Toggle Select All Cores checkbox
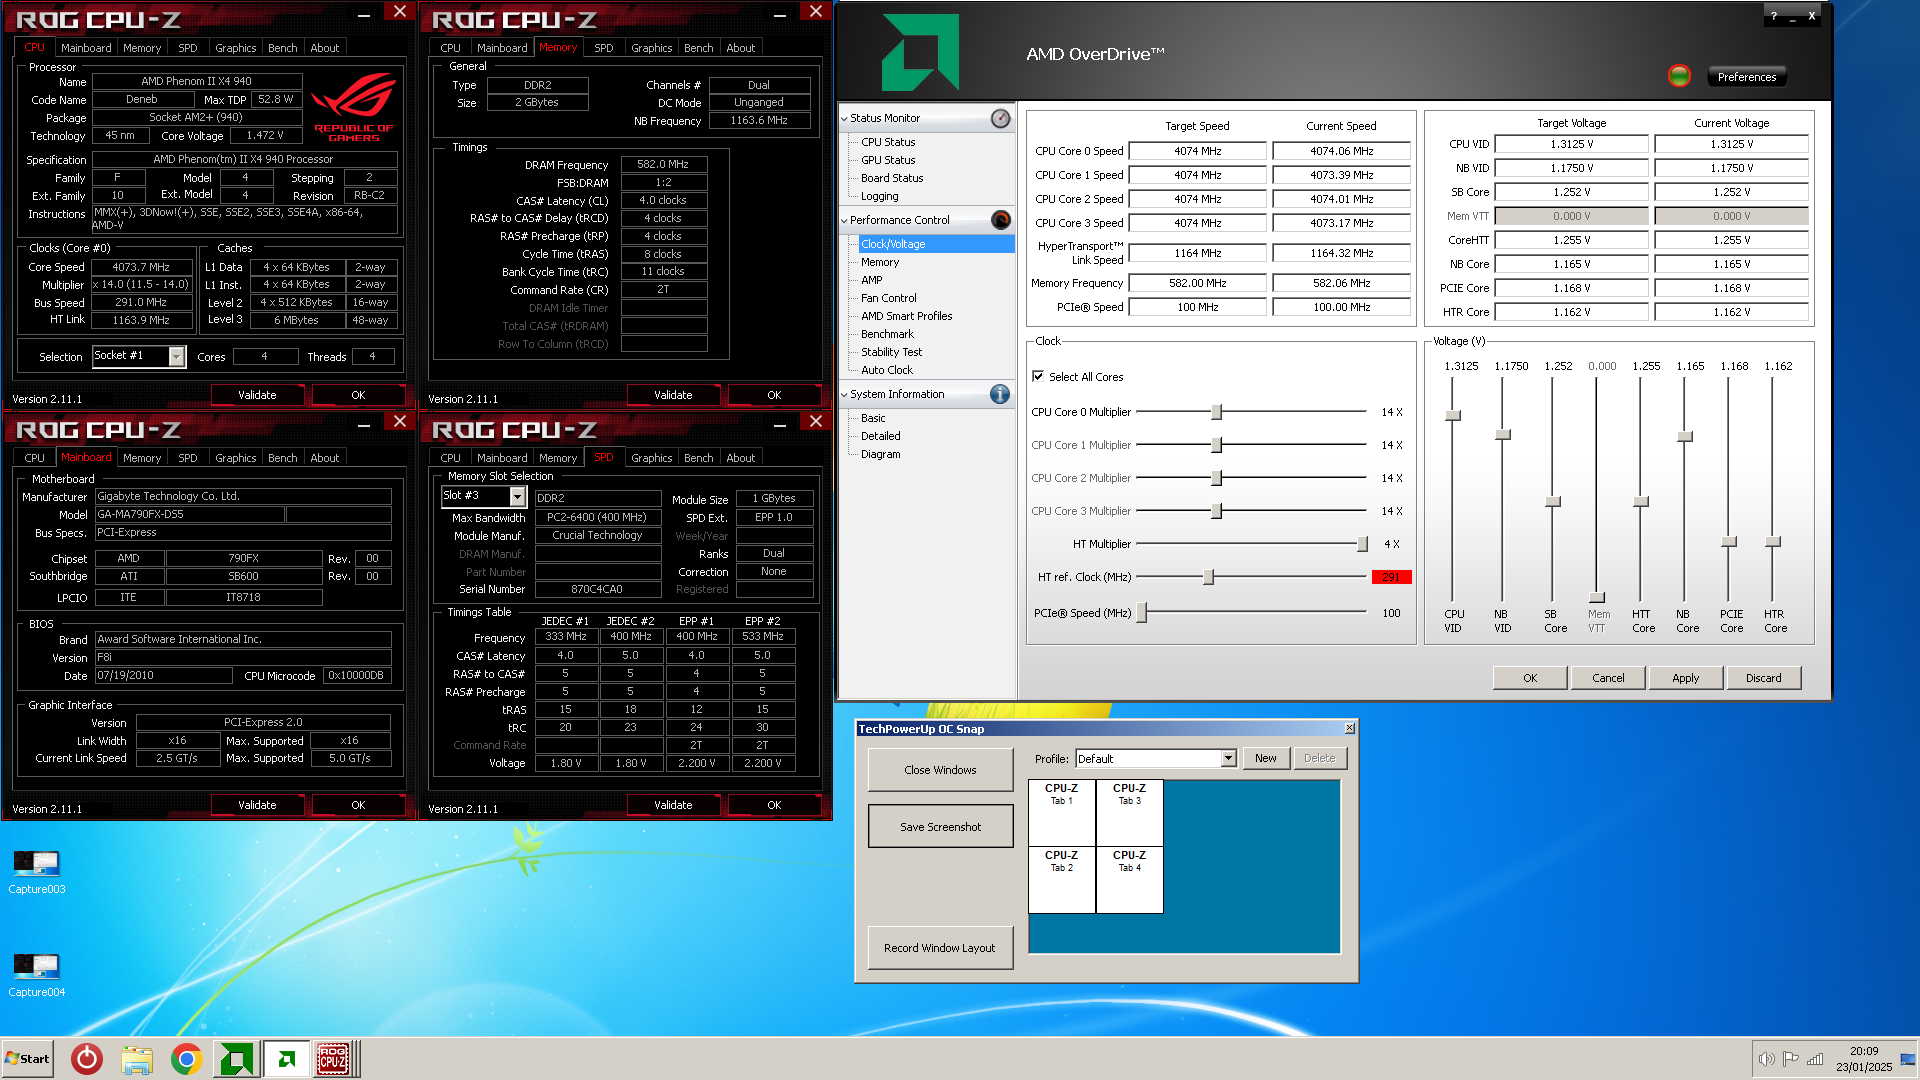 coord(1038,376)
